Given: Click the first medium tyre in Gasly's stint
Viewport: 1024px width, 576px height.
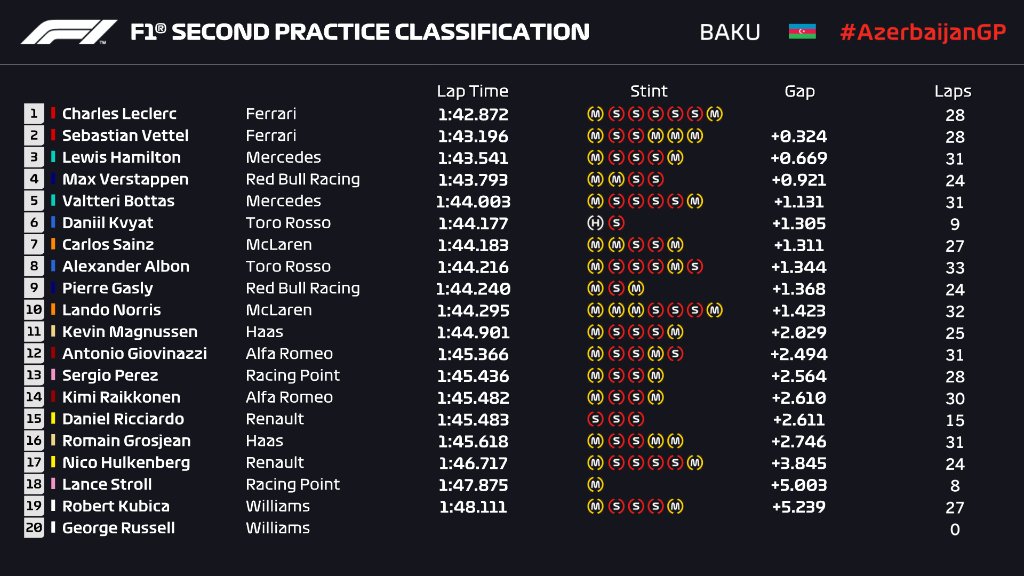Looking at the screenshot, I should pyautogui.click(x=595, y=288).
